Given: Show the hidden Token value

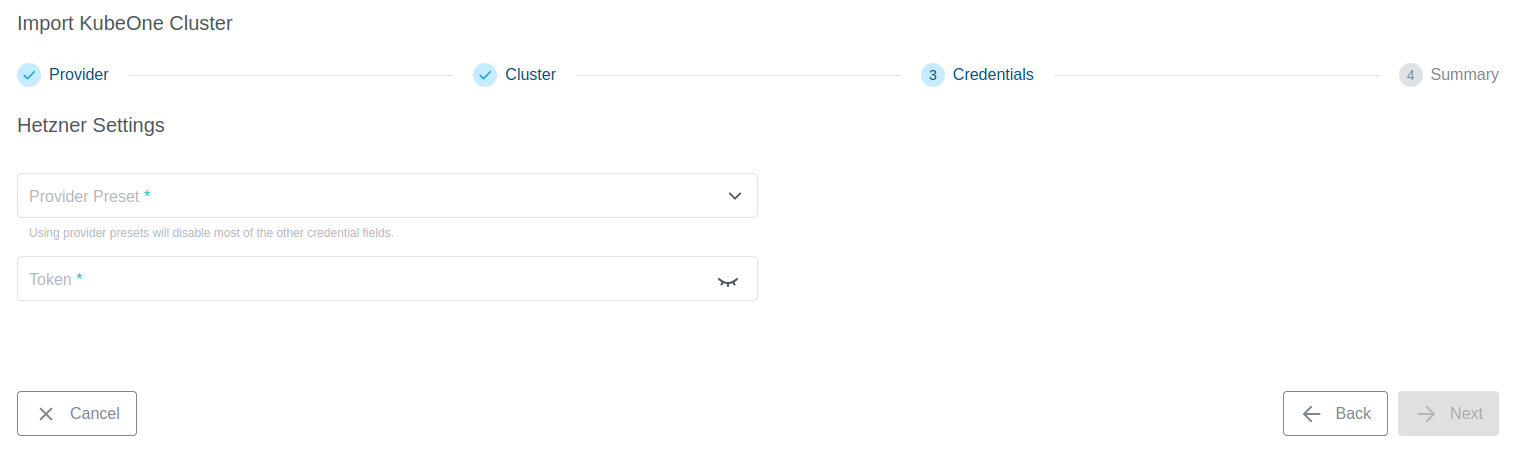Looking at the screenshot, I should 727,280.
